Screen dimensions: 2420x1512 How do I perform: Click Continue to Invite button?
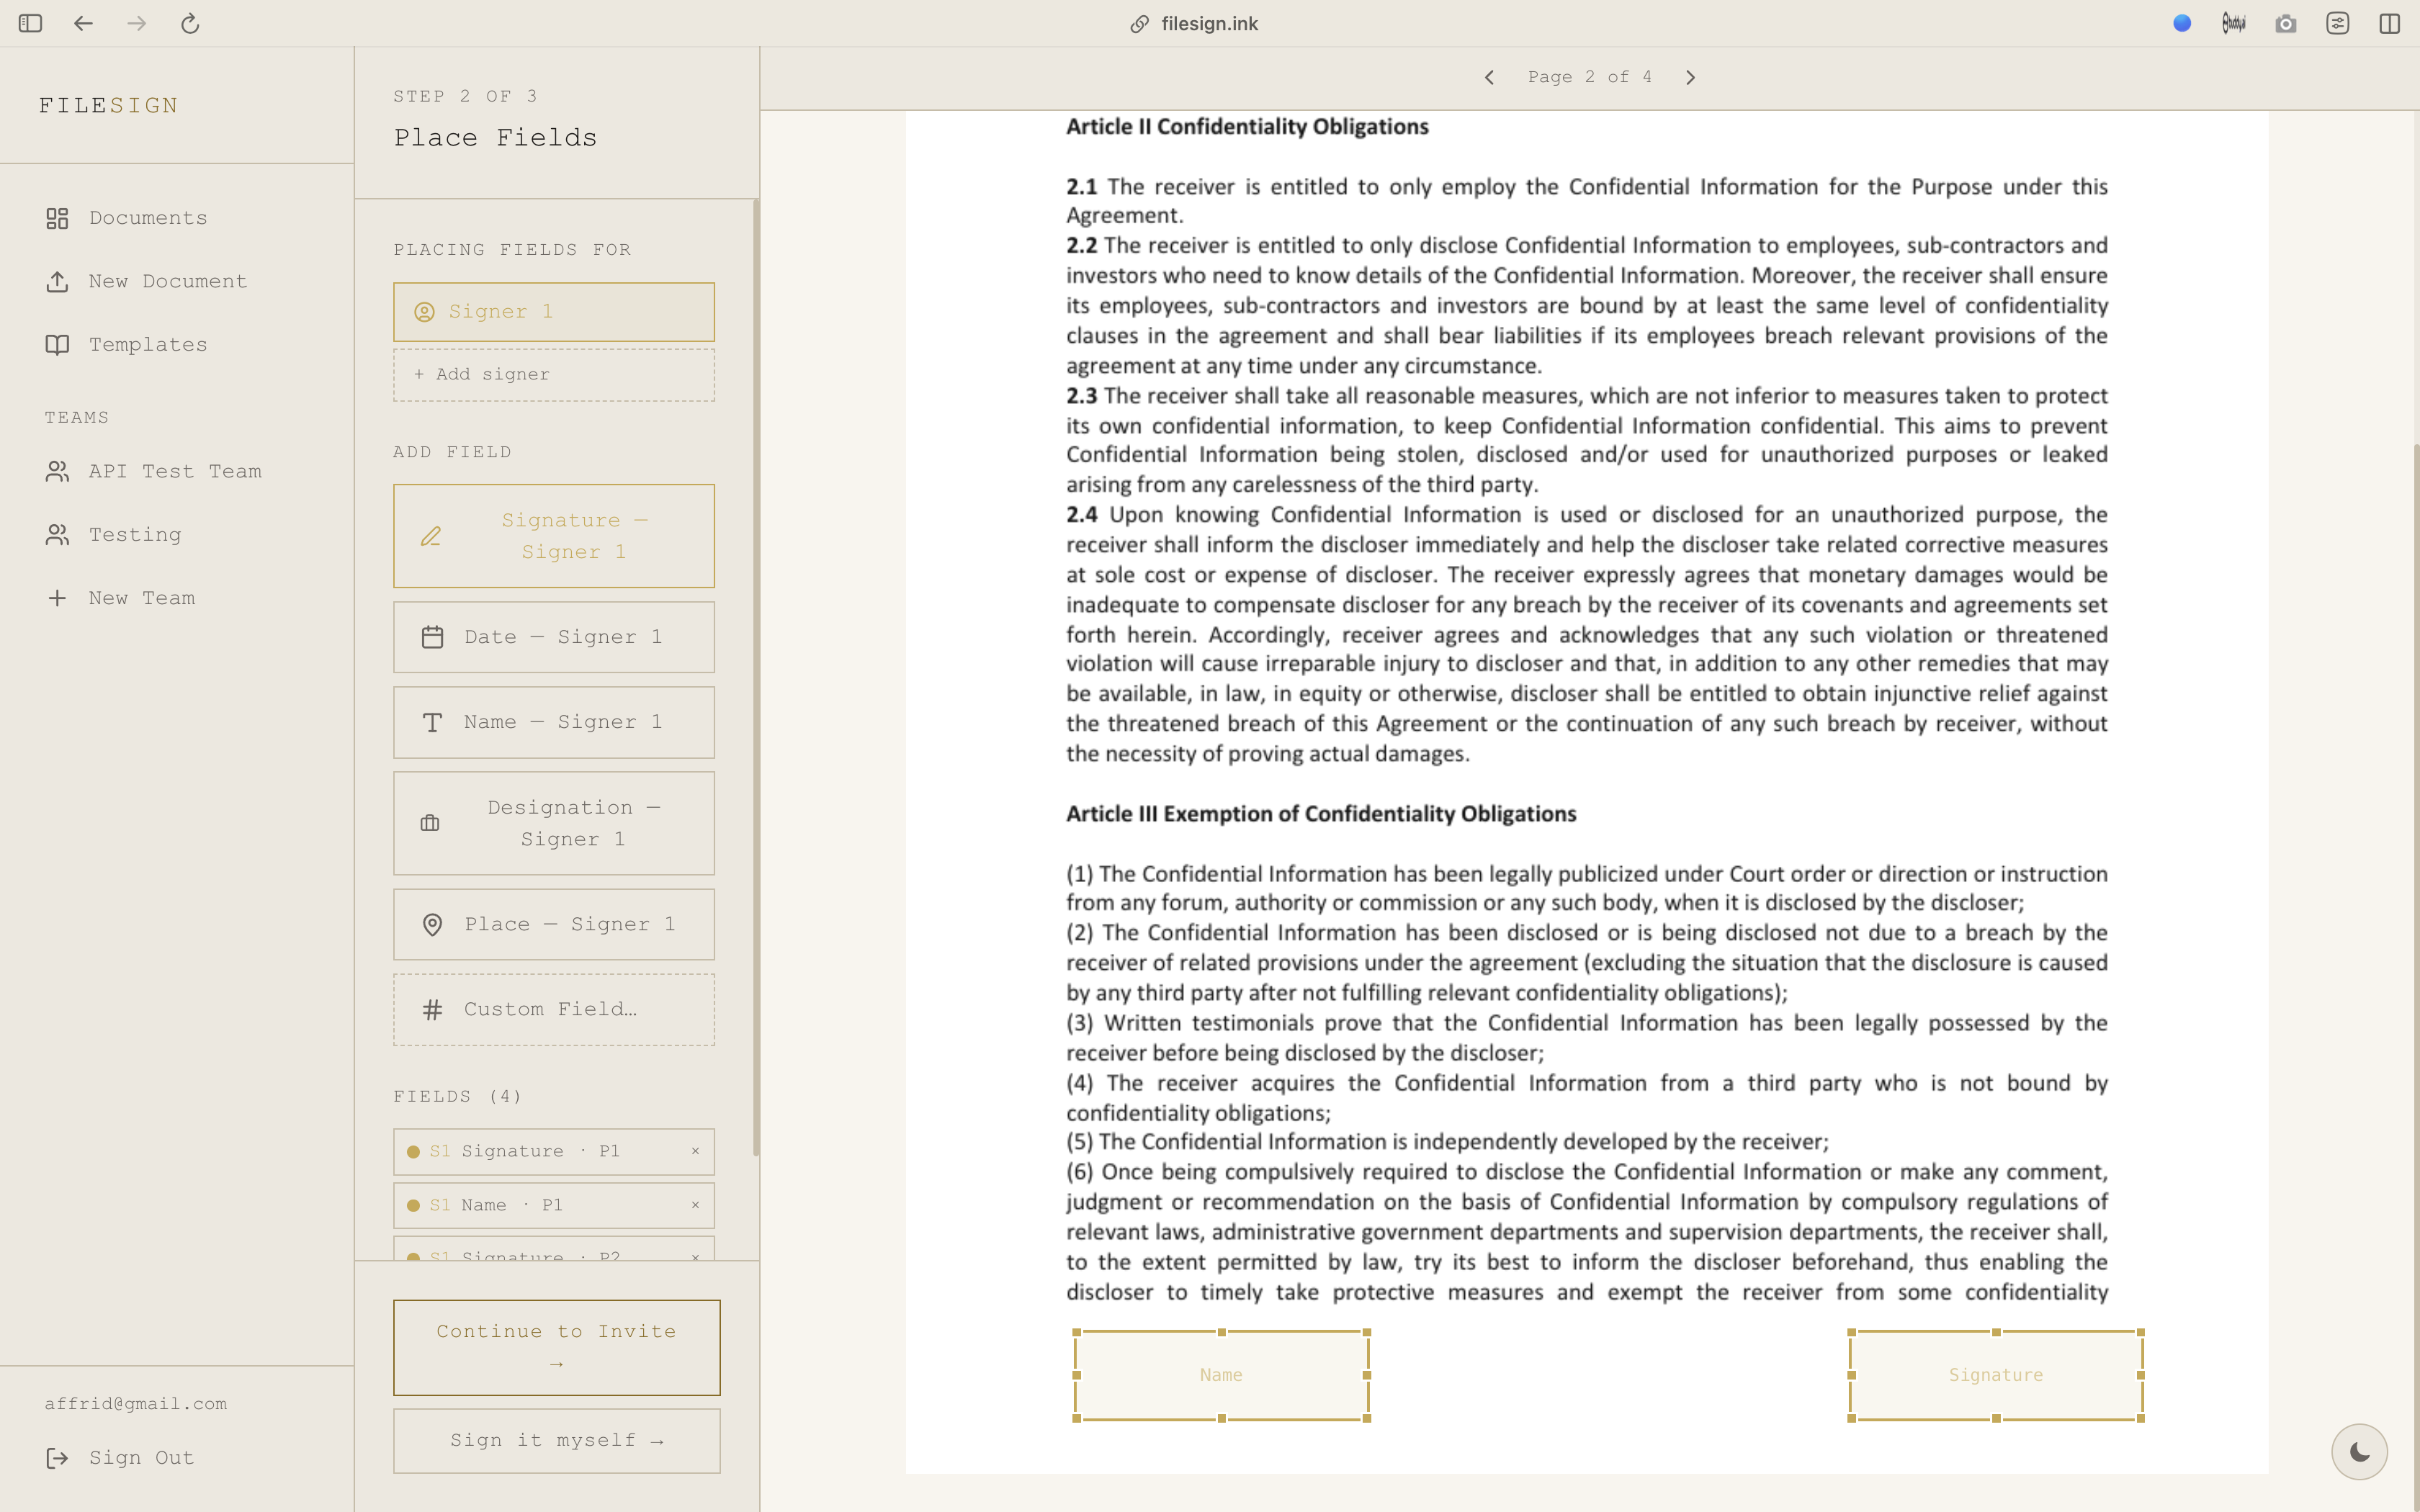pyautogui.click(x=556, y=1347)
